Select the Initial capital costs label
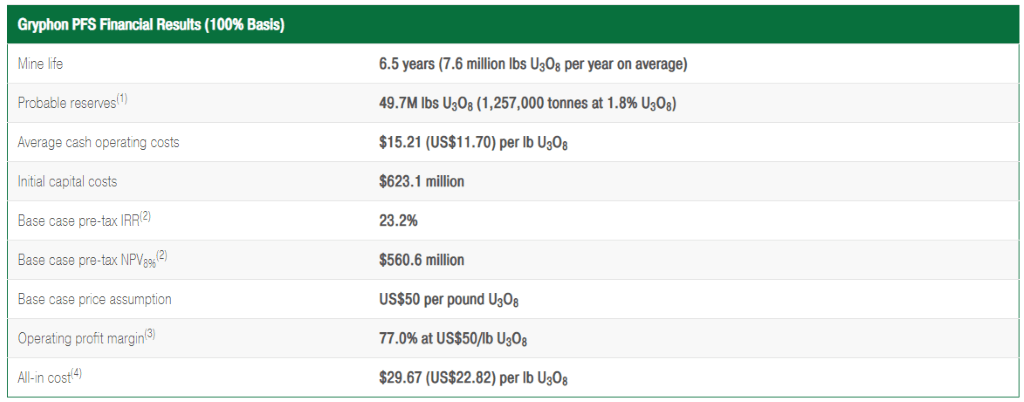Viewport: 1024px width, 402px height. pyautogui.click(x=67, y=181)
